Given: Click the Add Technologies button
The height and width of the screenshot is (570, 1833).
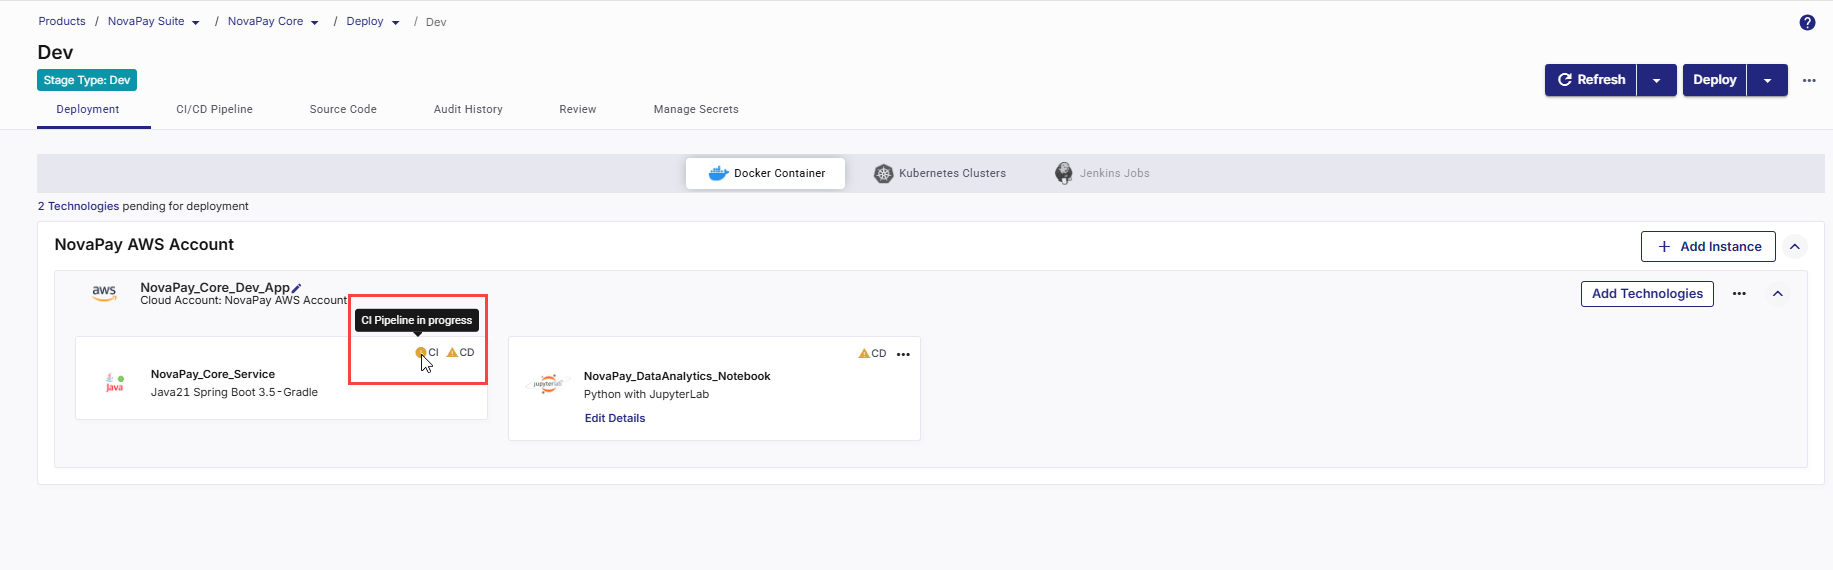Looking at the screenshot, I should (1647, 294).
